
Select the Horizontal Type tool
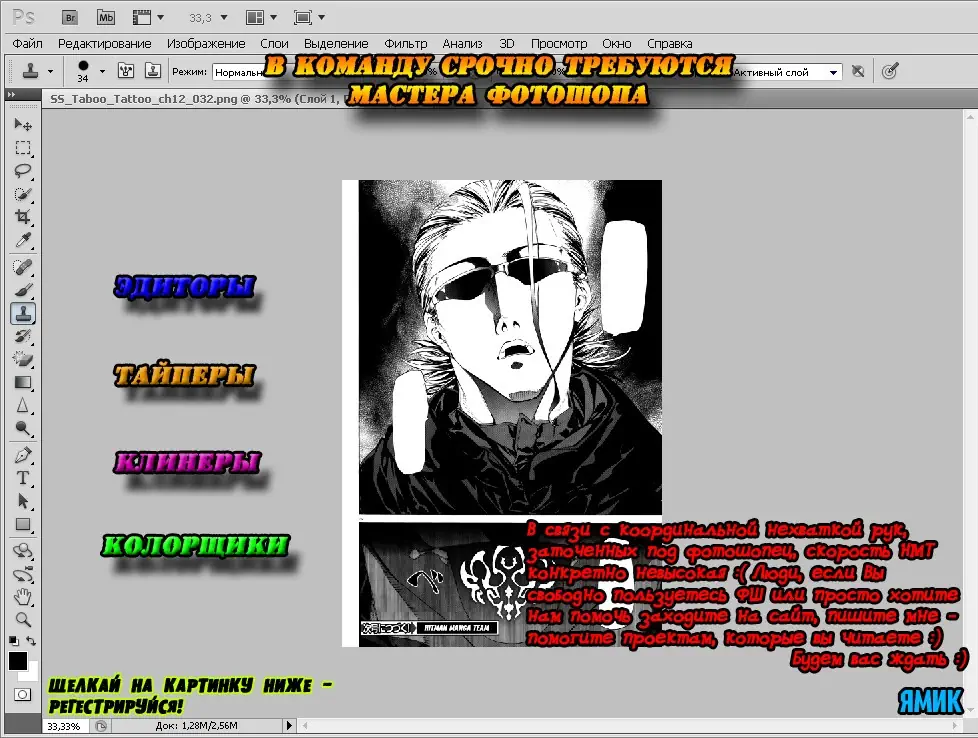23,478
